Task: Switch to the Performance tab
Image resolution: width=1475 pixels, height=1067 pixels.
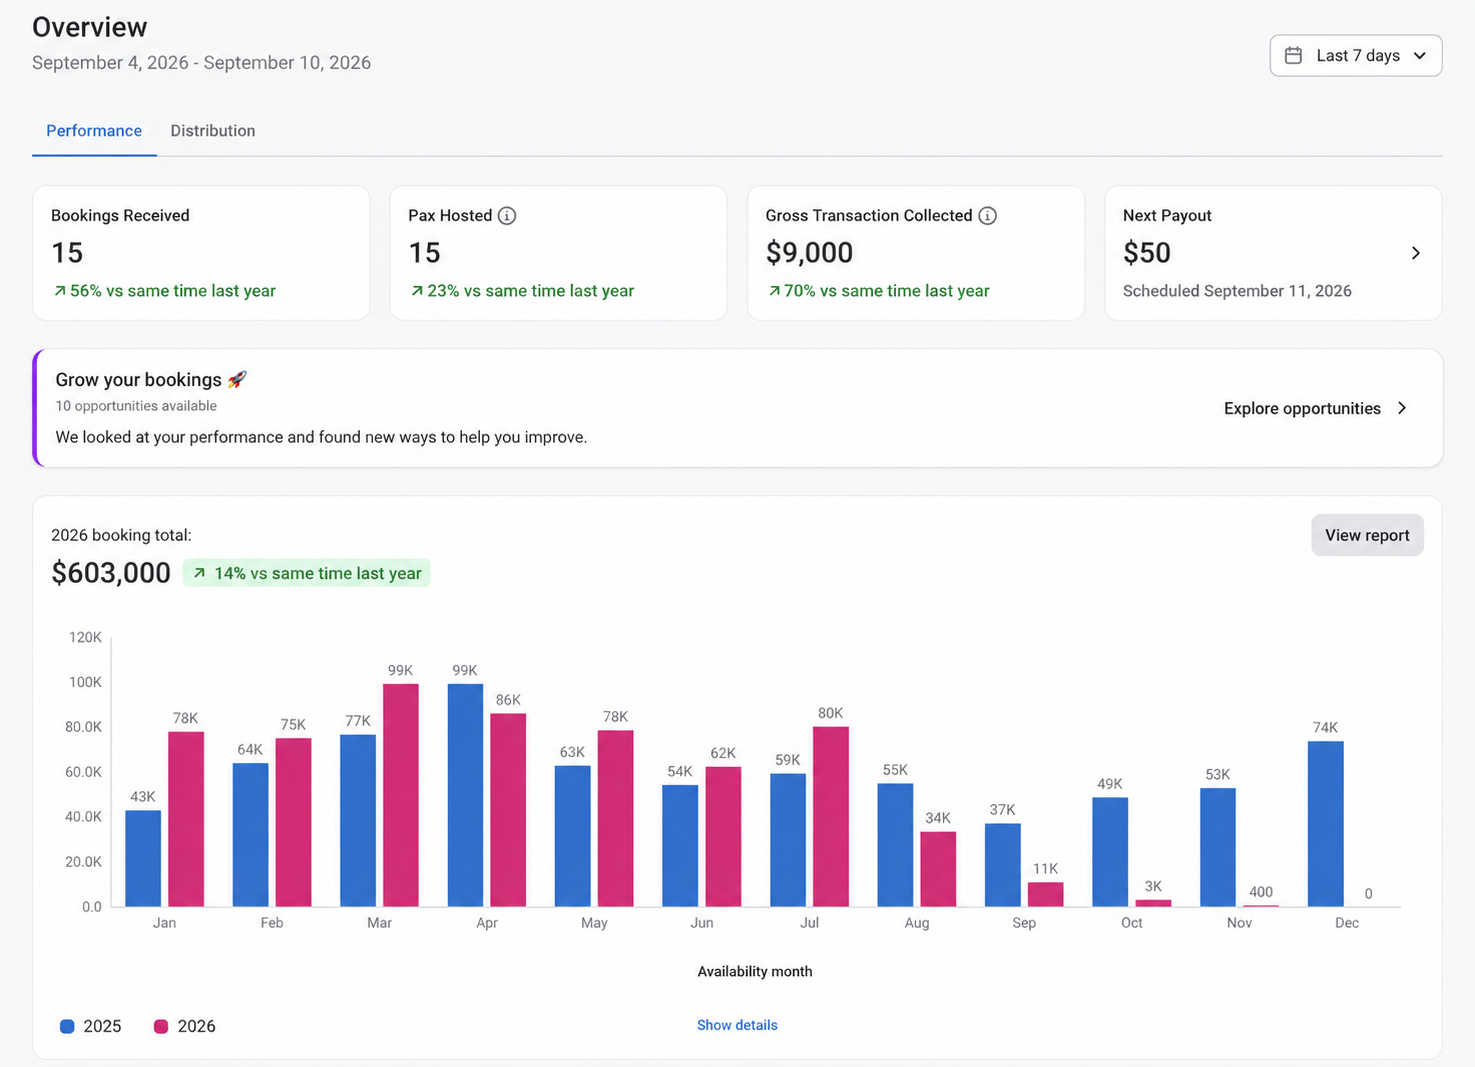Action: tap(94, 131)
